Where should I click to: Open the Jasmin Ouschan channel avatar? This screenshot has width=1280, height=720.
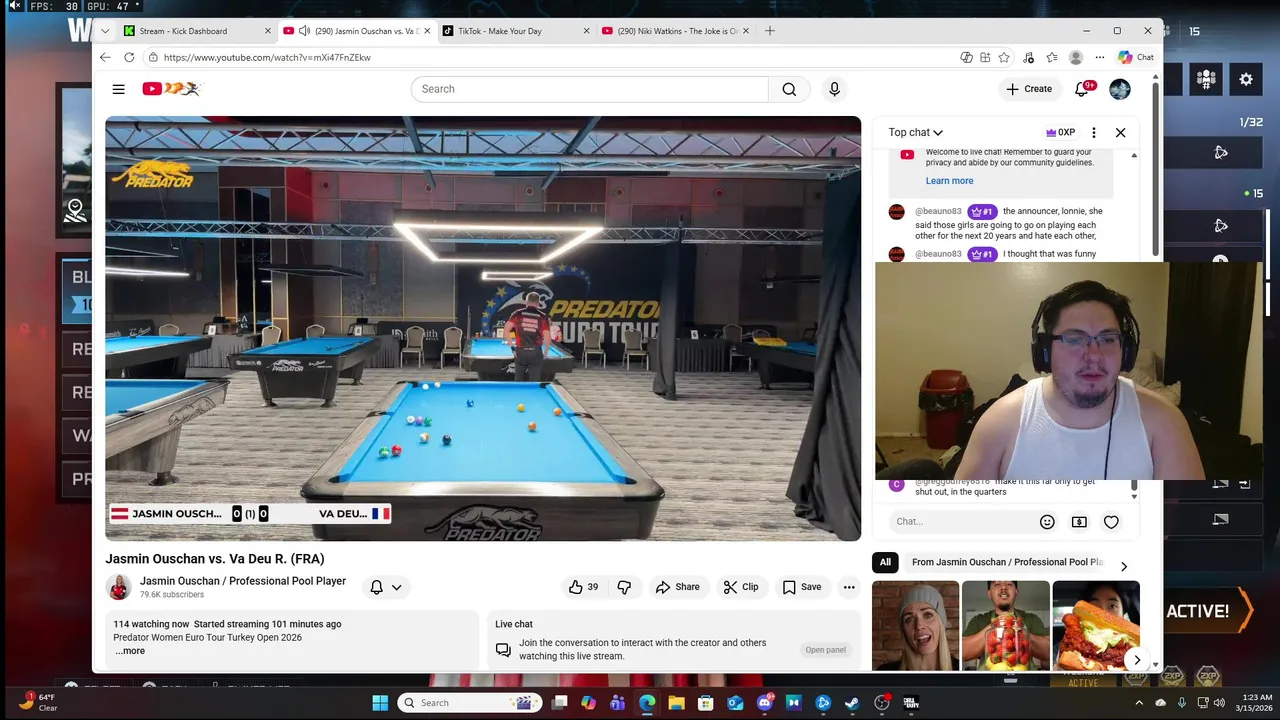point(118,587)
